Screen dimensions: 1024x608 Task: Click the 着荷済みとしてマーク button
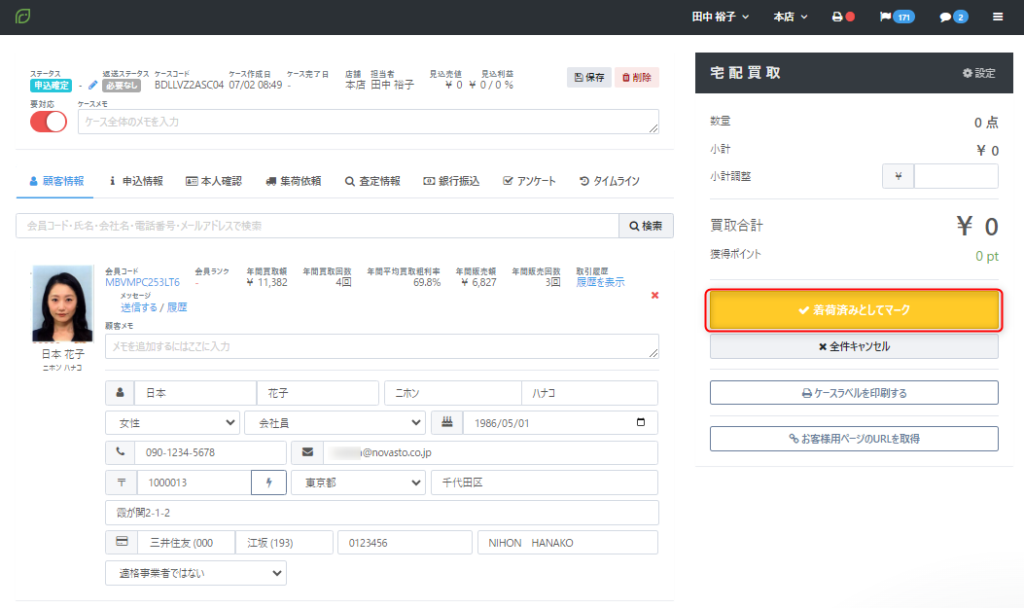(x=854, y=311)
